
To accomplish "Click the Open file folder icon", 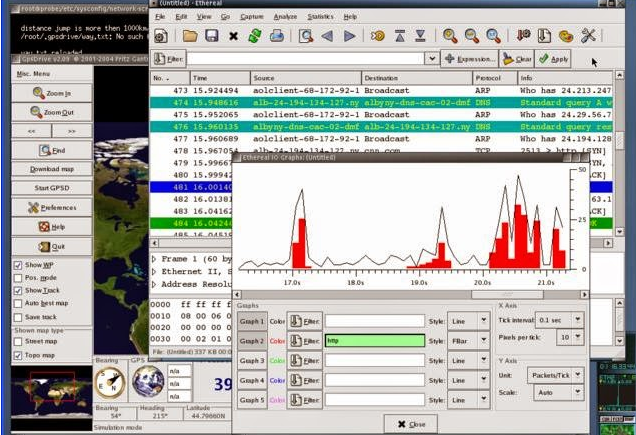I will tap(190, 36).
